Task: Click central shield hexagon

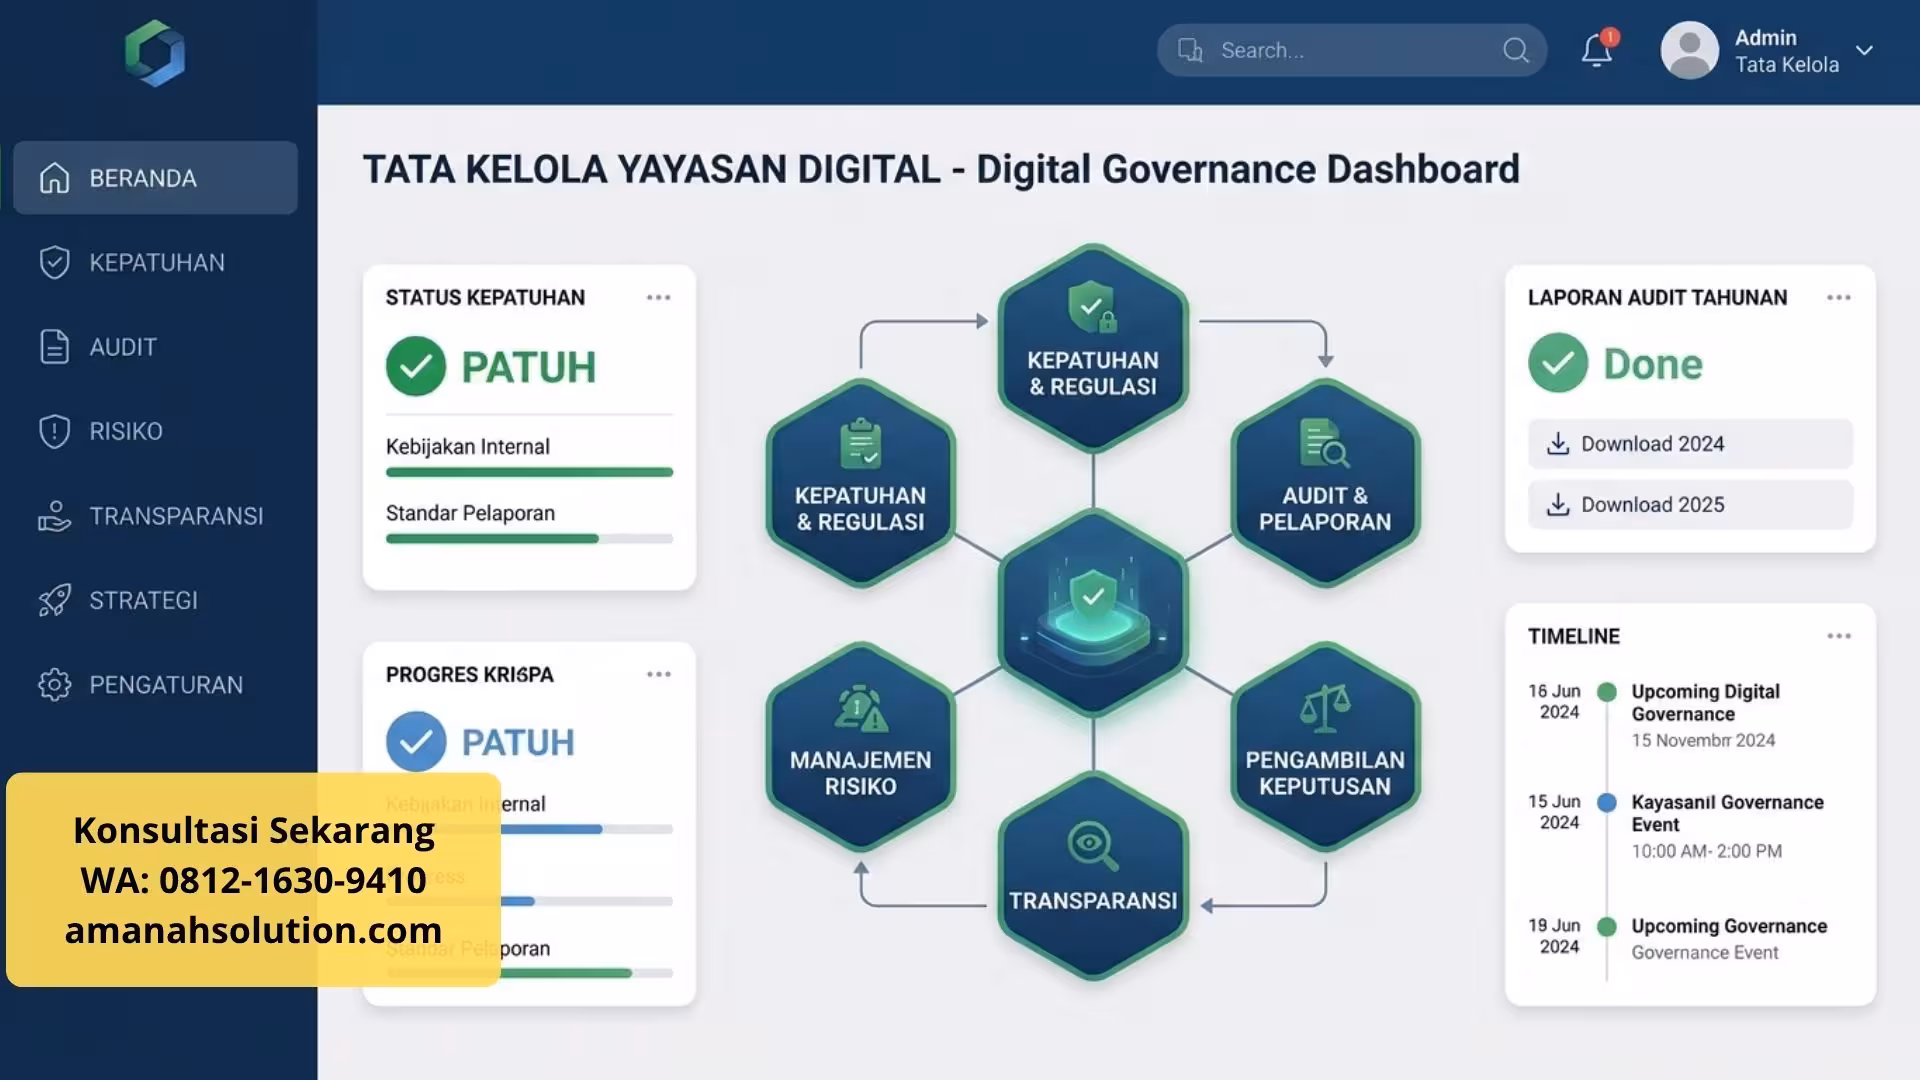Action: click(1093, 612)
